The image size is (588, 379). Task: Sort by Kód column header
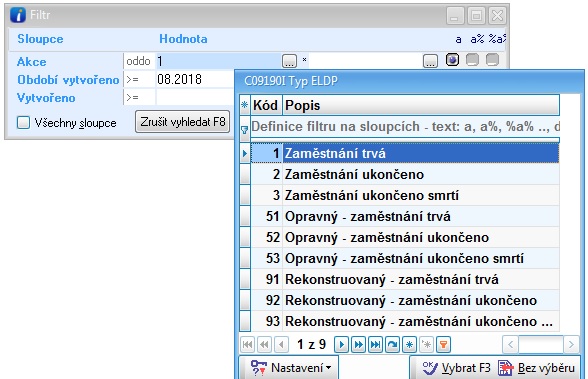pyautogui.click(x=266, y=105)
